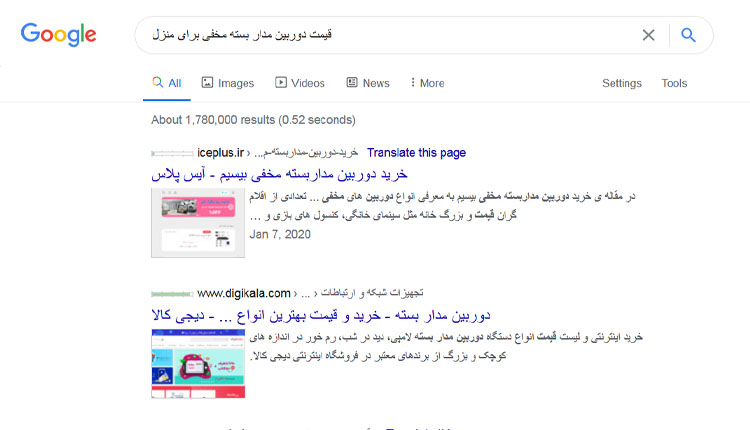Open the Videos search tab
The width and height of the screenshot is (750, 430).
300,83
